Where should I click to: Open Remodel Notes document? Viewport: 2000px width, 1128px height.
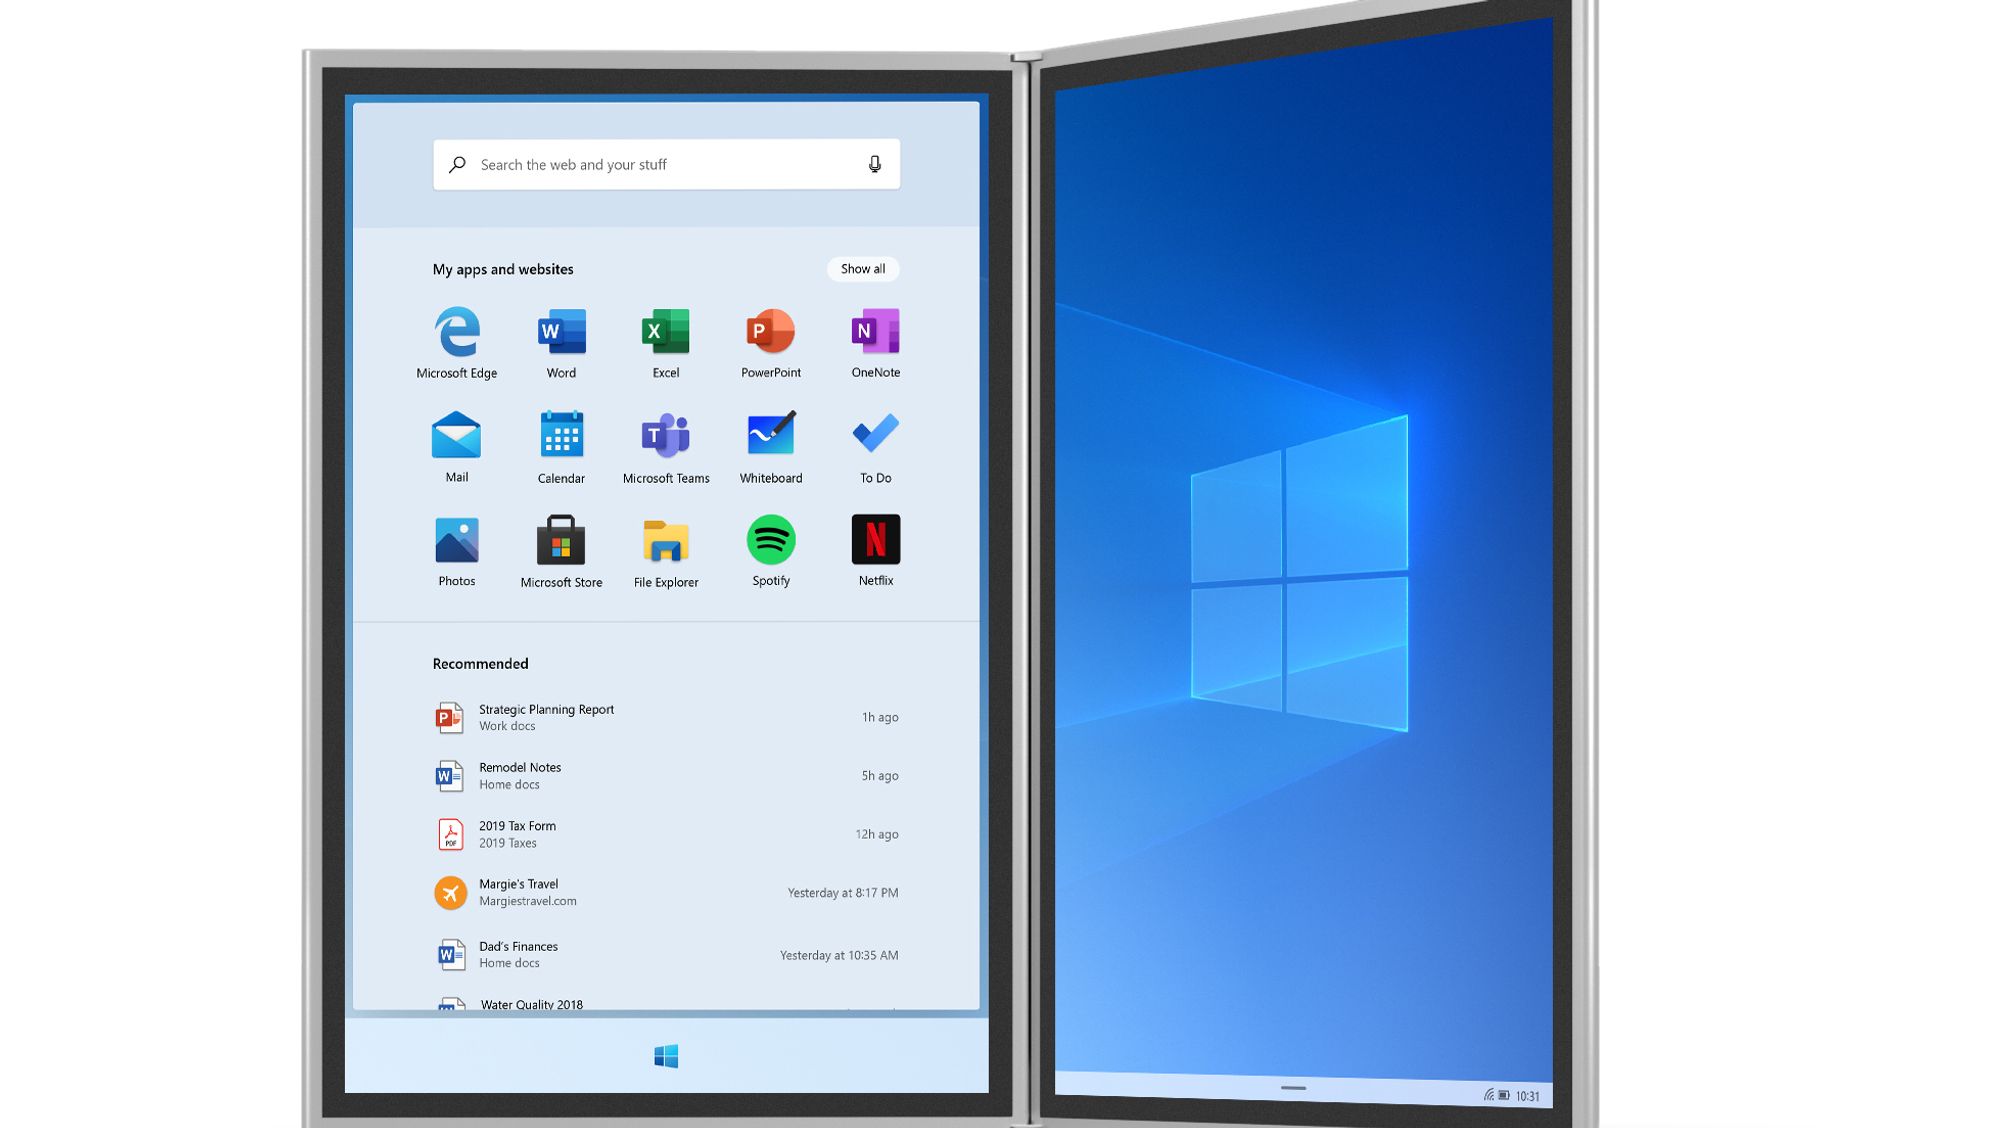pos(519,774)
